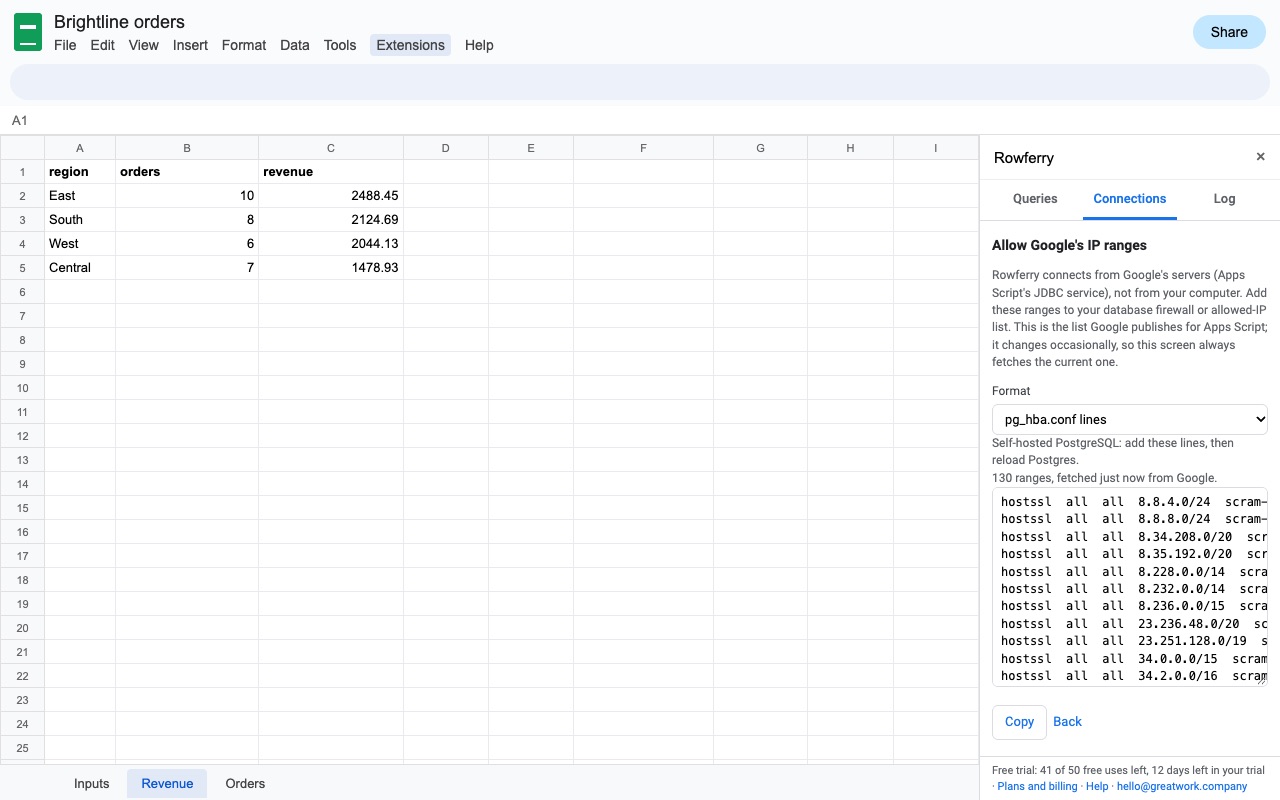Screen dimensions: 1280x800
Task: Click the Share button
Action: click(x=1229, y=32)
